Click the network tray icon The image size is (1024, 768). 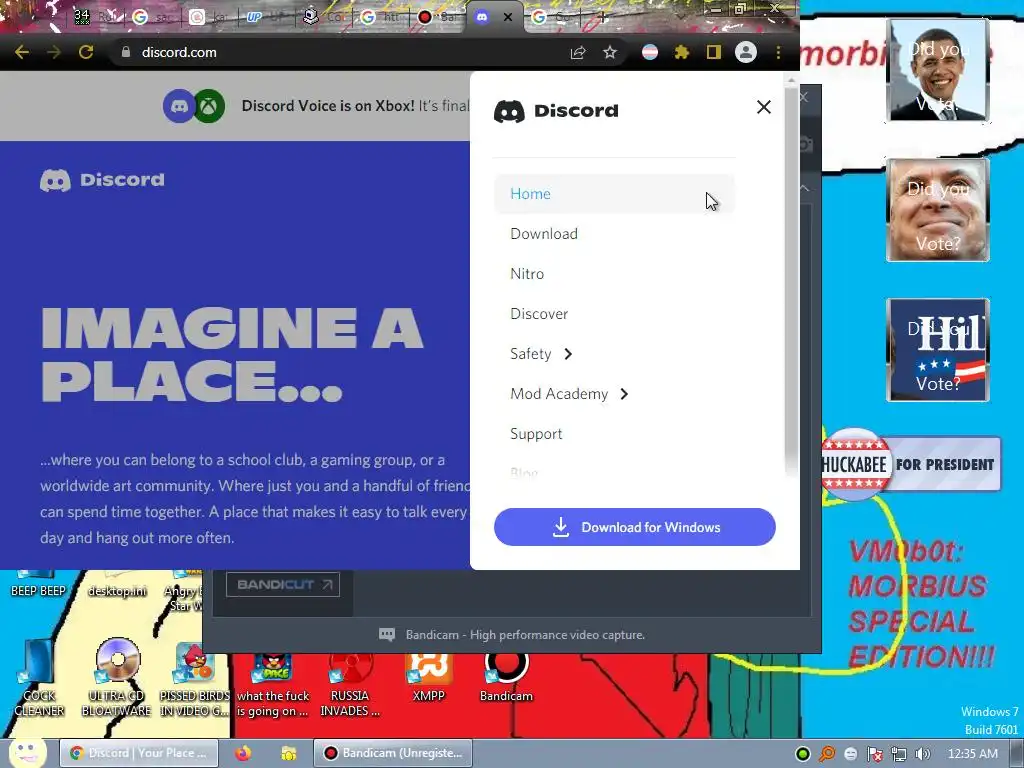pyautogui.click(x=899, y=754)
